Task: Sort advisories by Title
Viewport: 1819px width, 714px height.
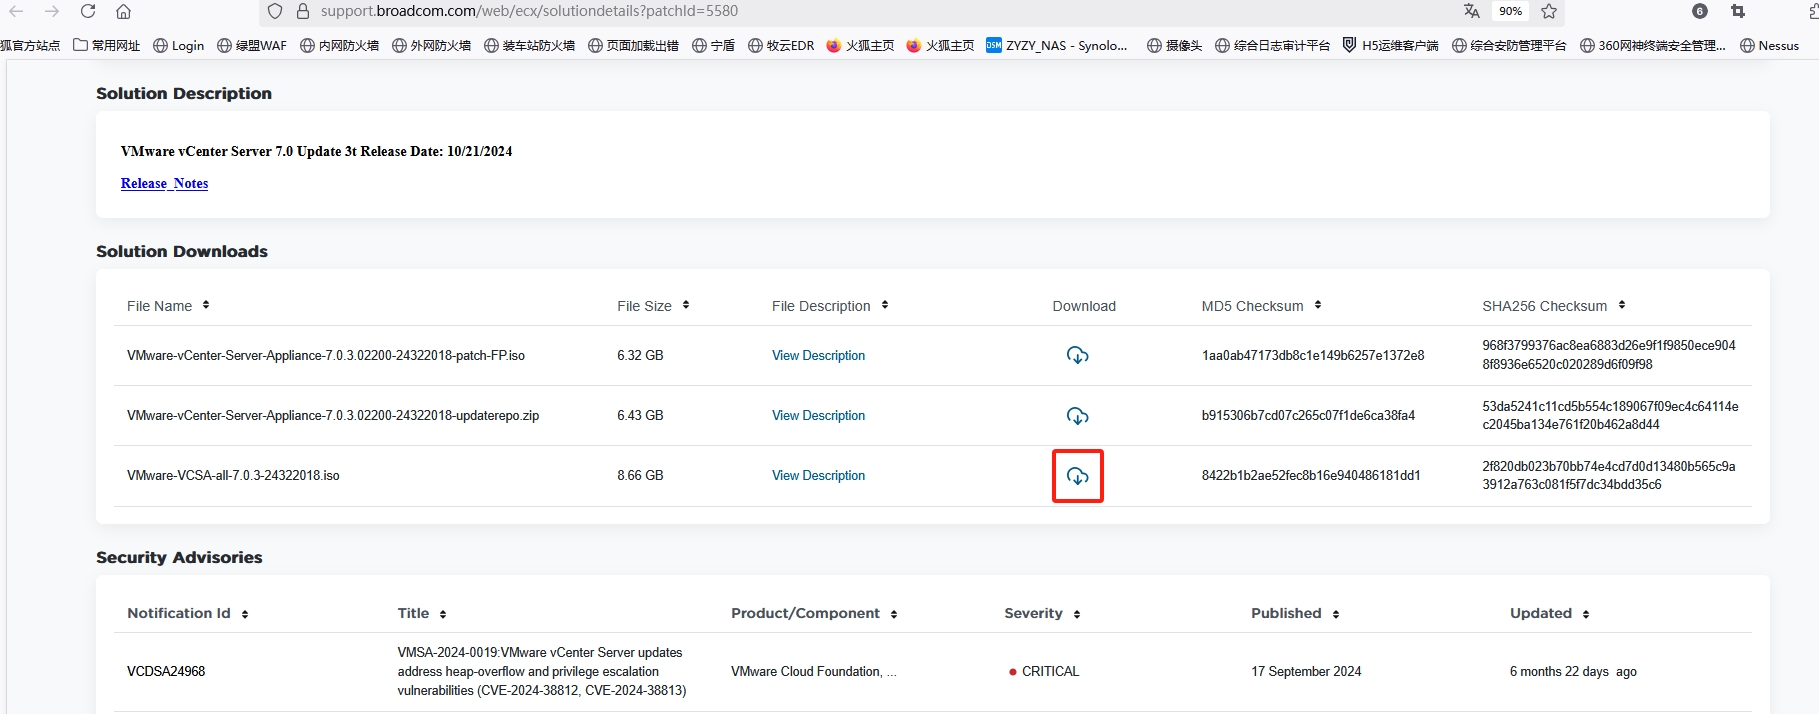Action: coord(443,614)
